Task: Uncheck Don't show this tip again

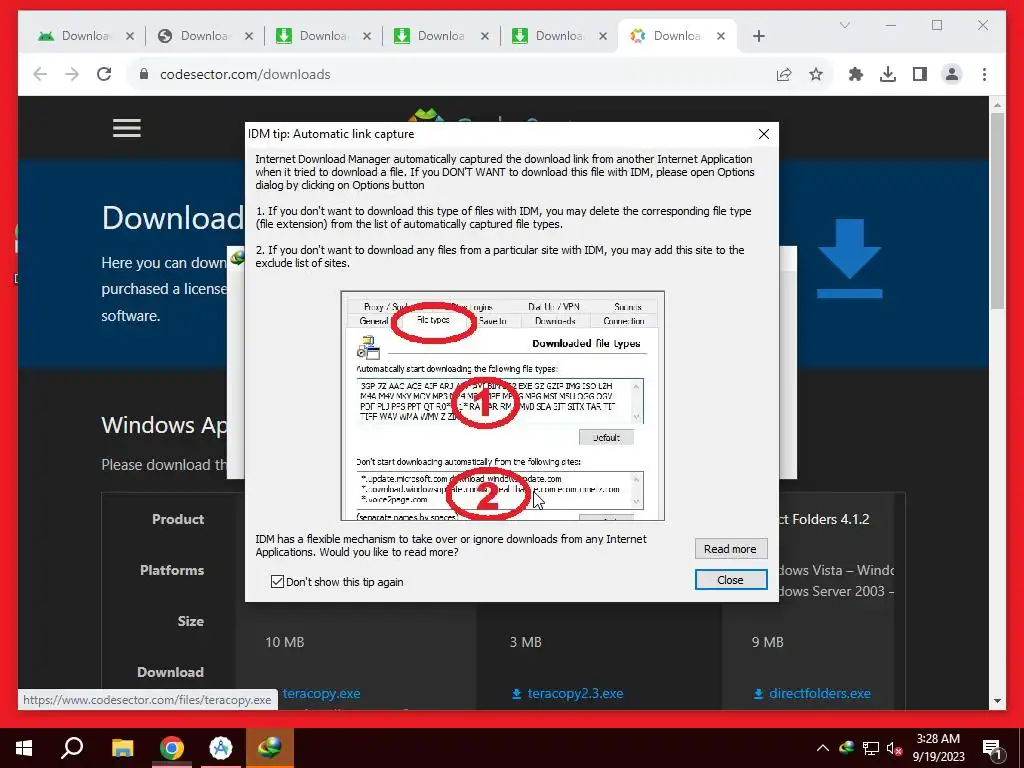Action: tap(278, 582)
